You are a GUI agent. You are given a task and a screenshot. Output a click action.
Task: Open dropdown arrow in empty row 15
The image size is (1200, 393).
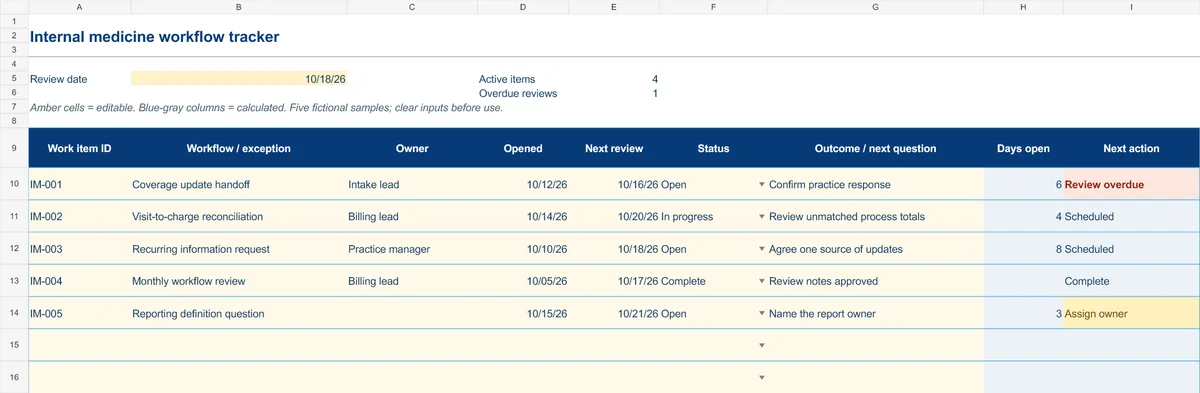coord(761,345)
